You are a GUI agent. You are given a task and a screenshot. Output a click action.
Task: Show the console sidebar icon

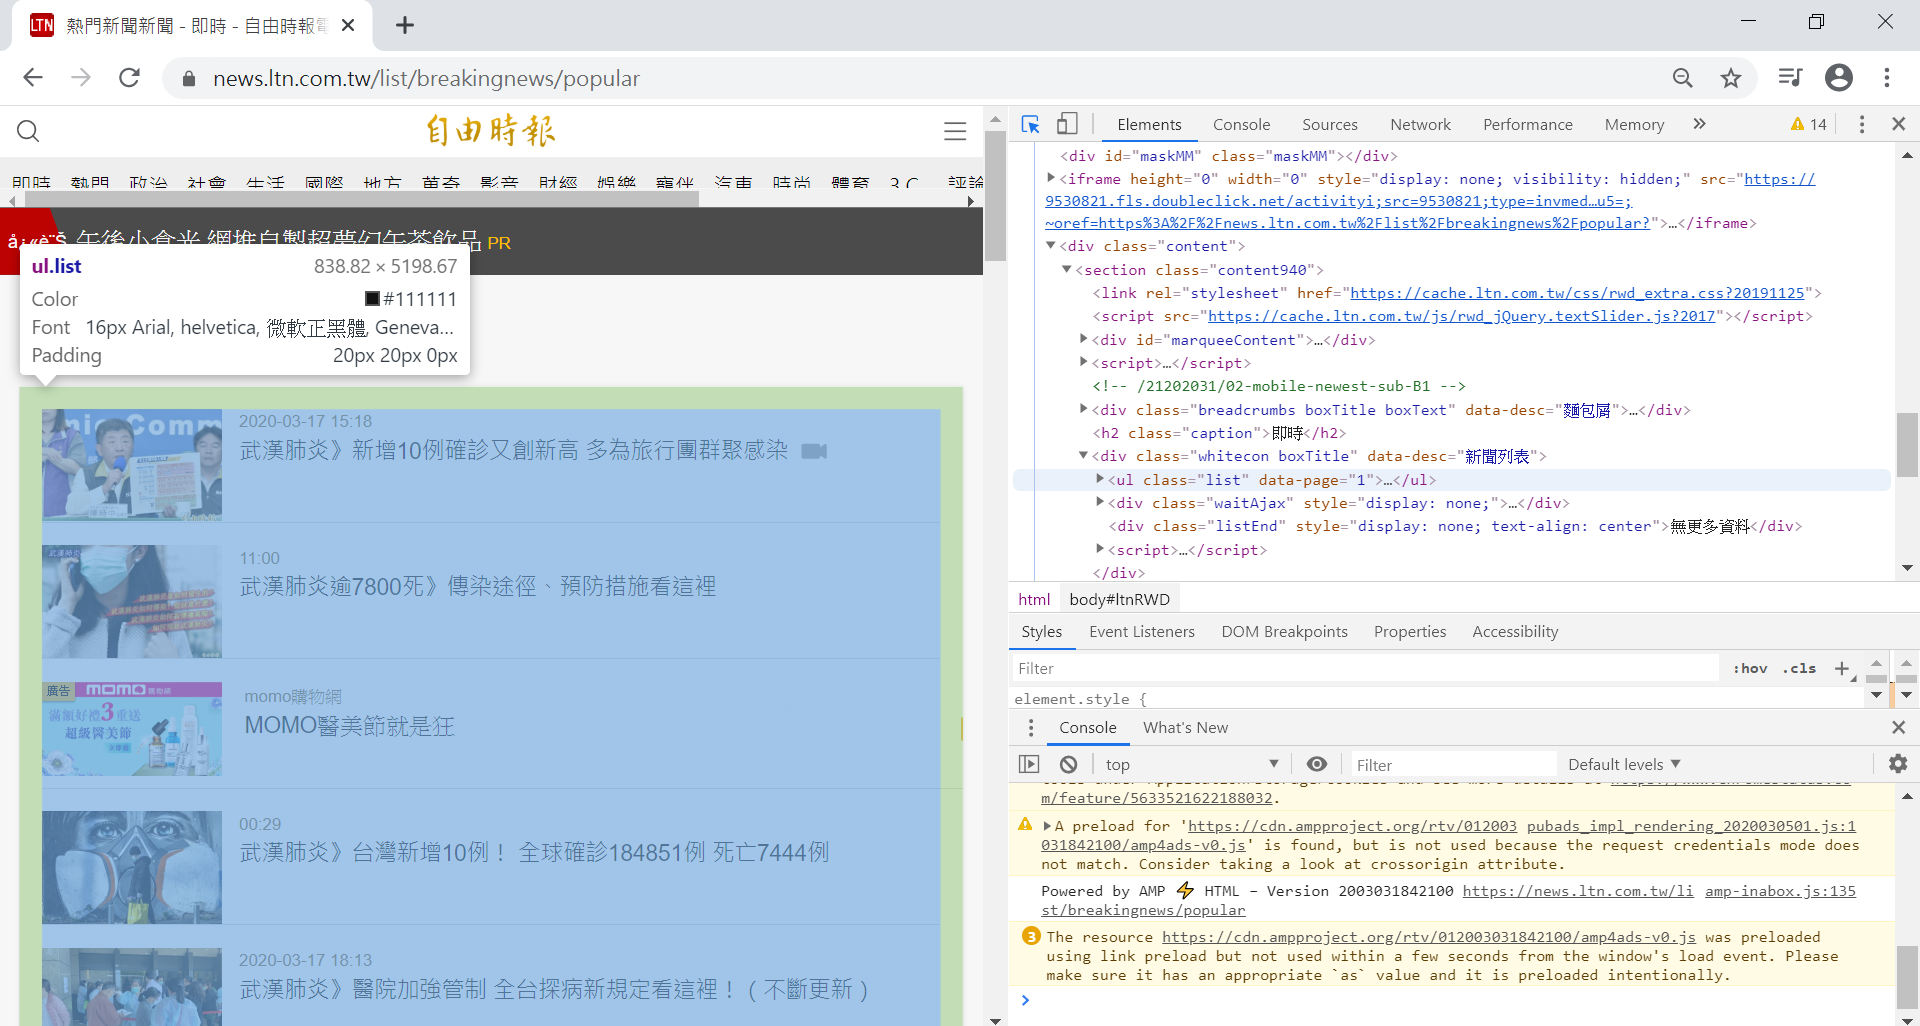[x=1029, y=765]
